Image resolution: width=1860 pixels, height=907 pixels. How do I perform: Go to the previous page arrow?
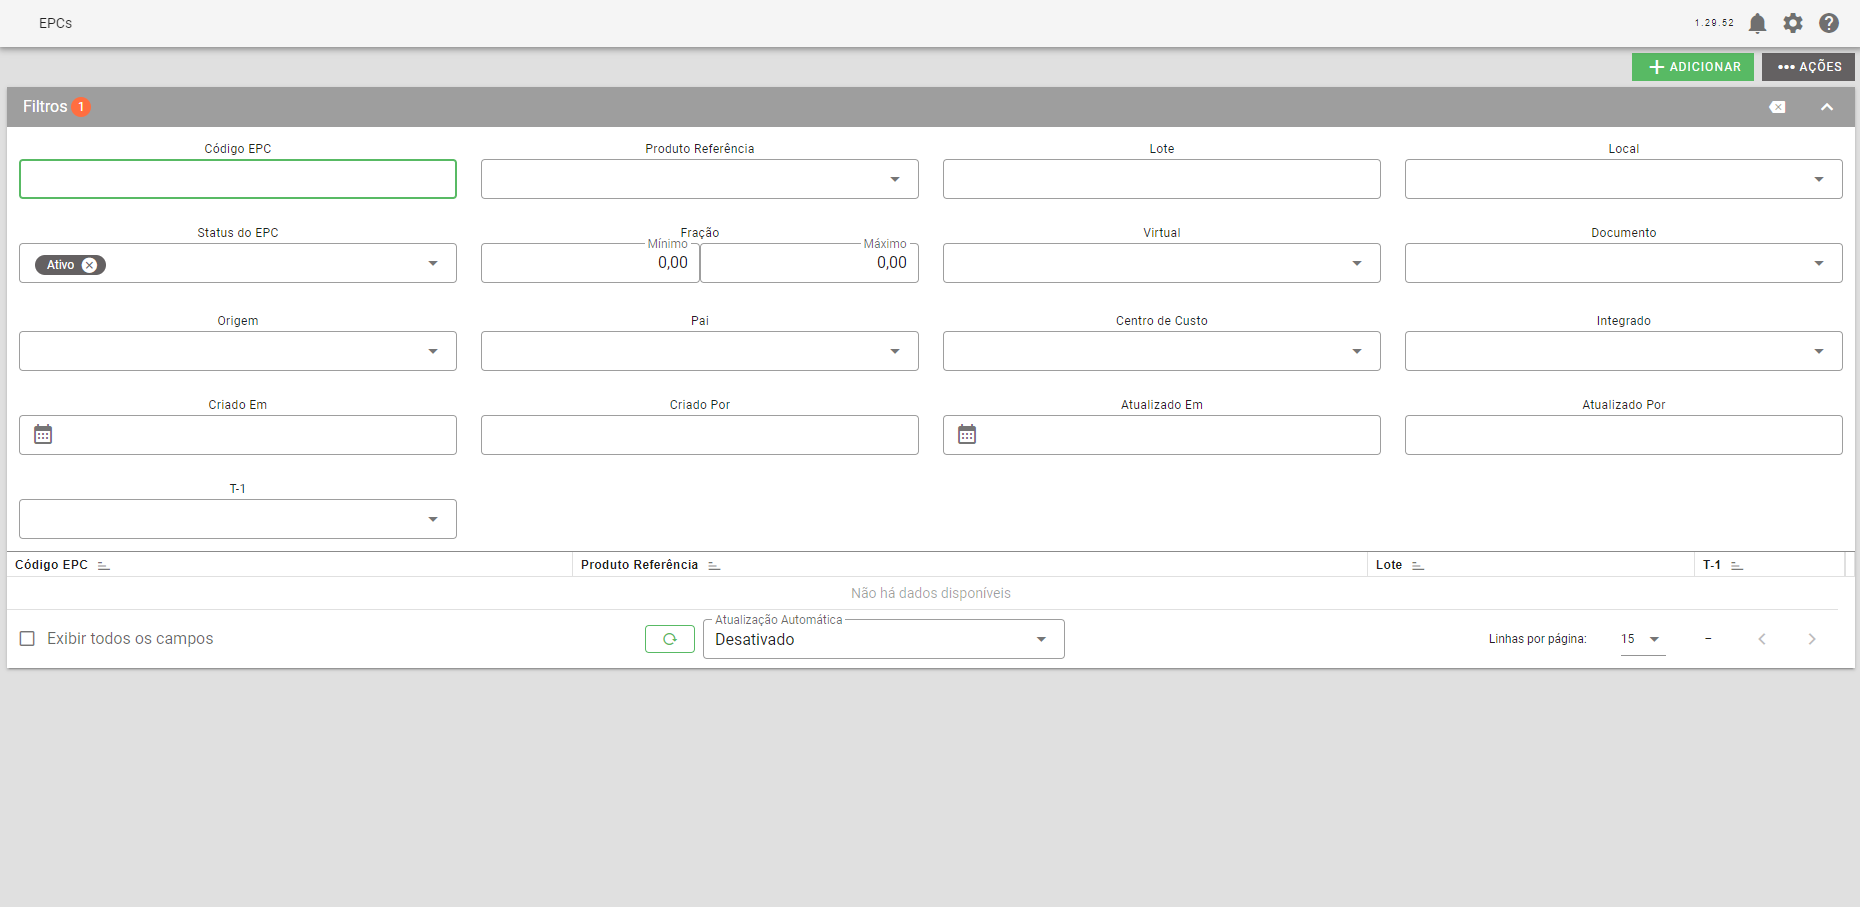click(x=1762, y=639)
